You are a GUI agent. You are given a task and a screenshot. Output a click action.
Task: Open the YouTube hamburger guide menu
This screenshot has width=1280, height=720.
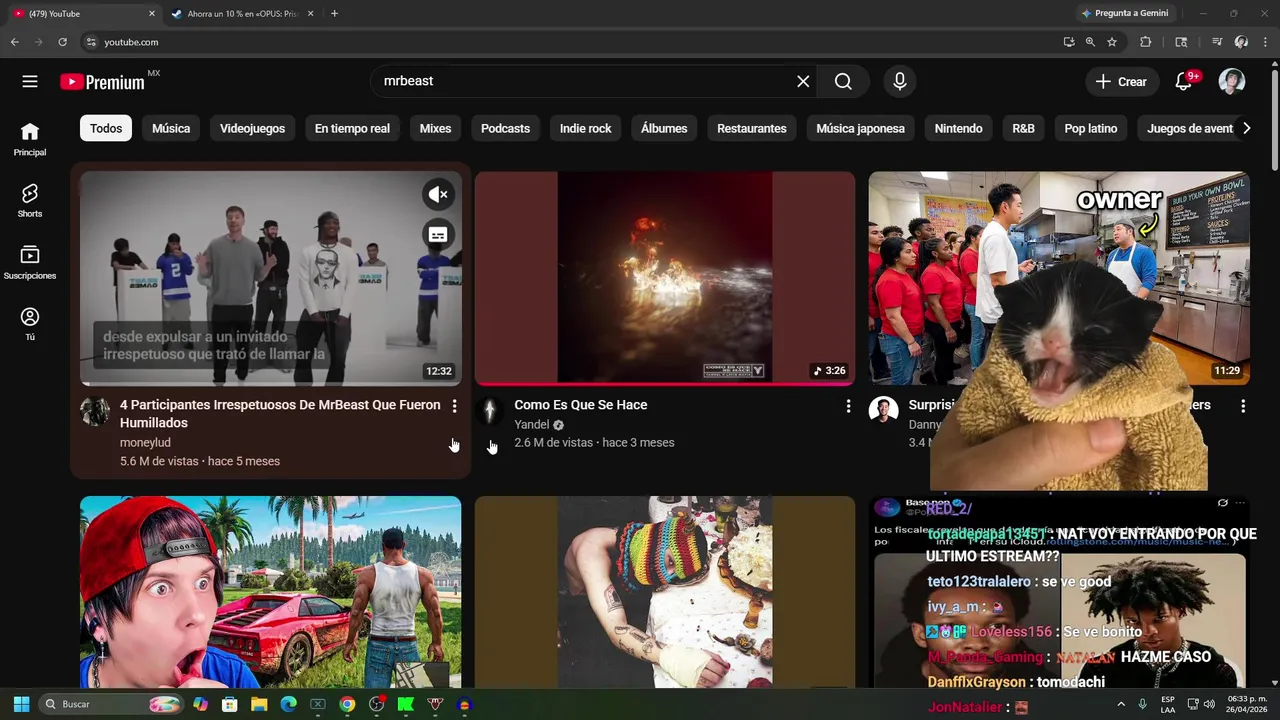tap(30, 82)
